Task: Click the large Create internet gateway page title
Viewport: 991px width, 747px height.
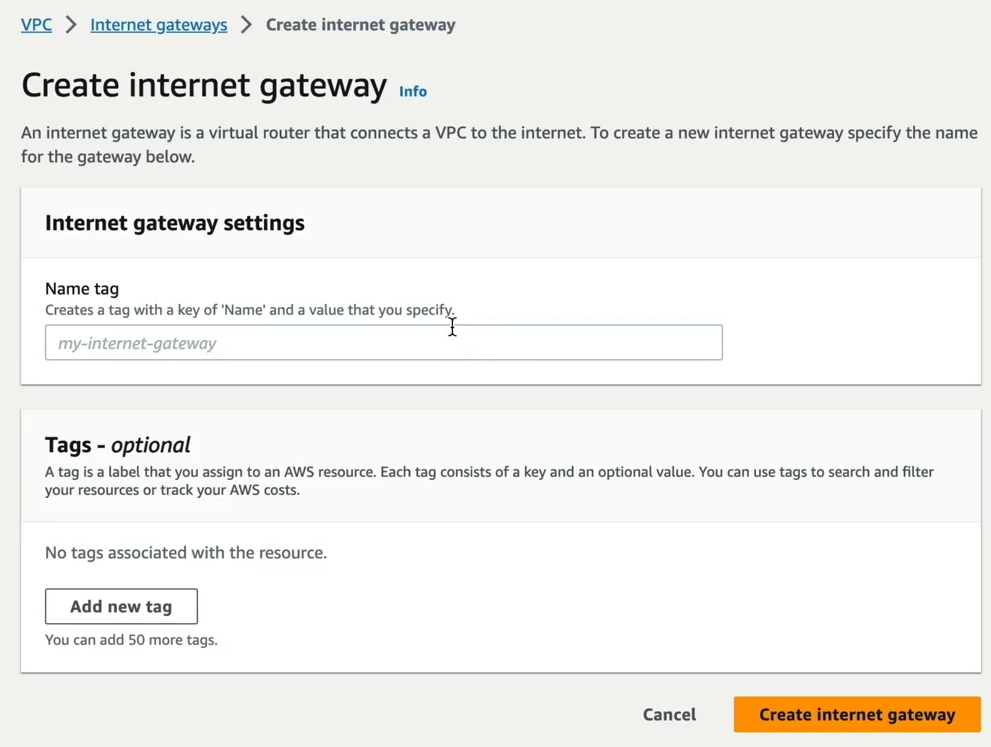Action: coord(204,85)
